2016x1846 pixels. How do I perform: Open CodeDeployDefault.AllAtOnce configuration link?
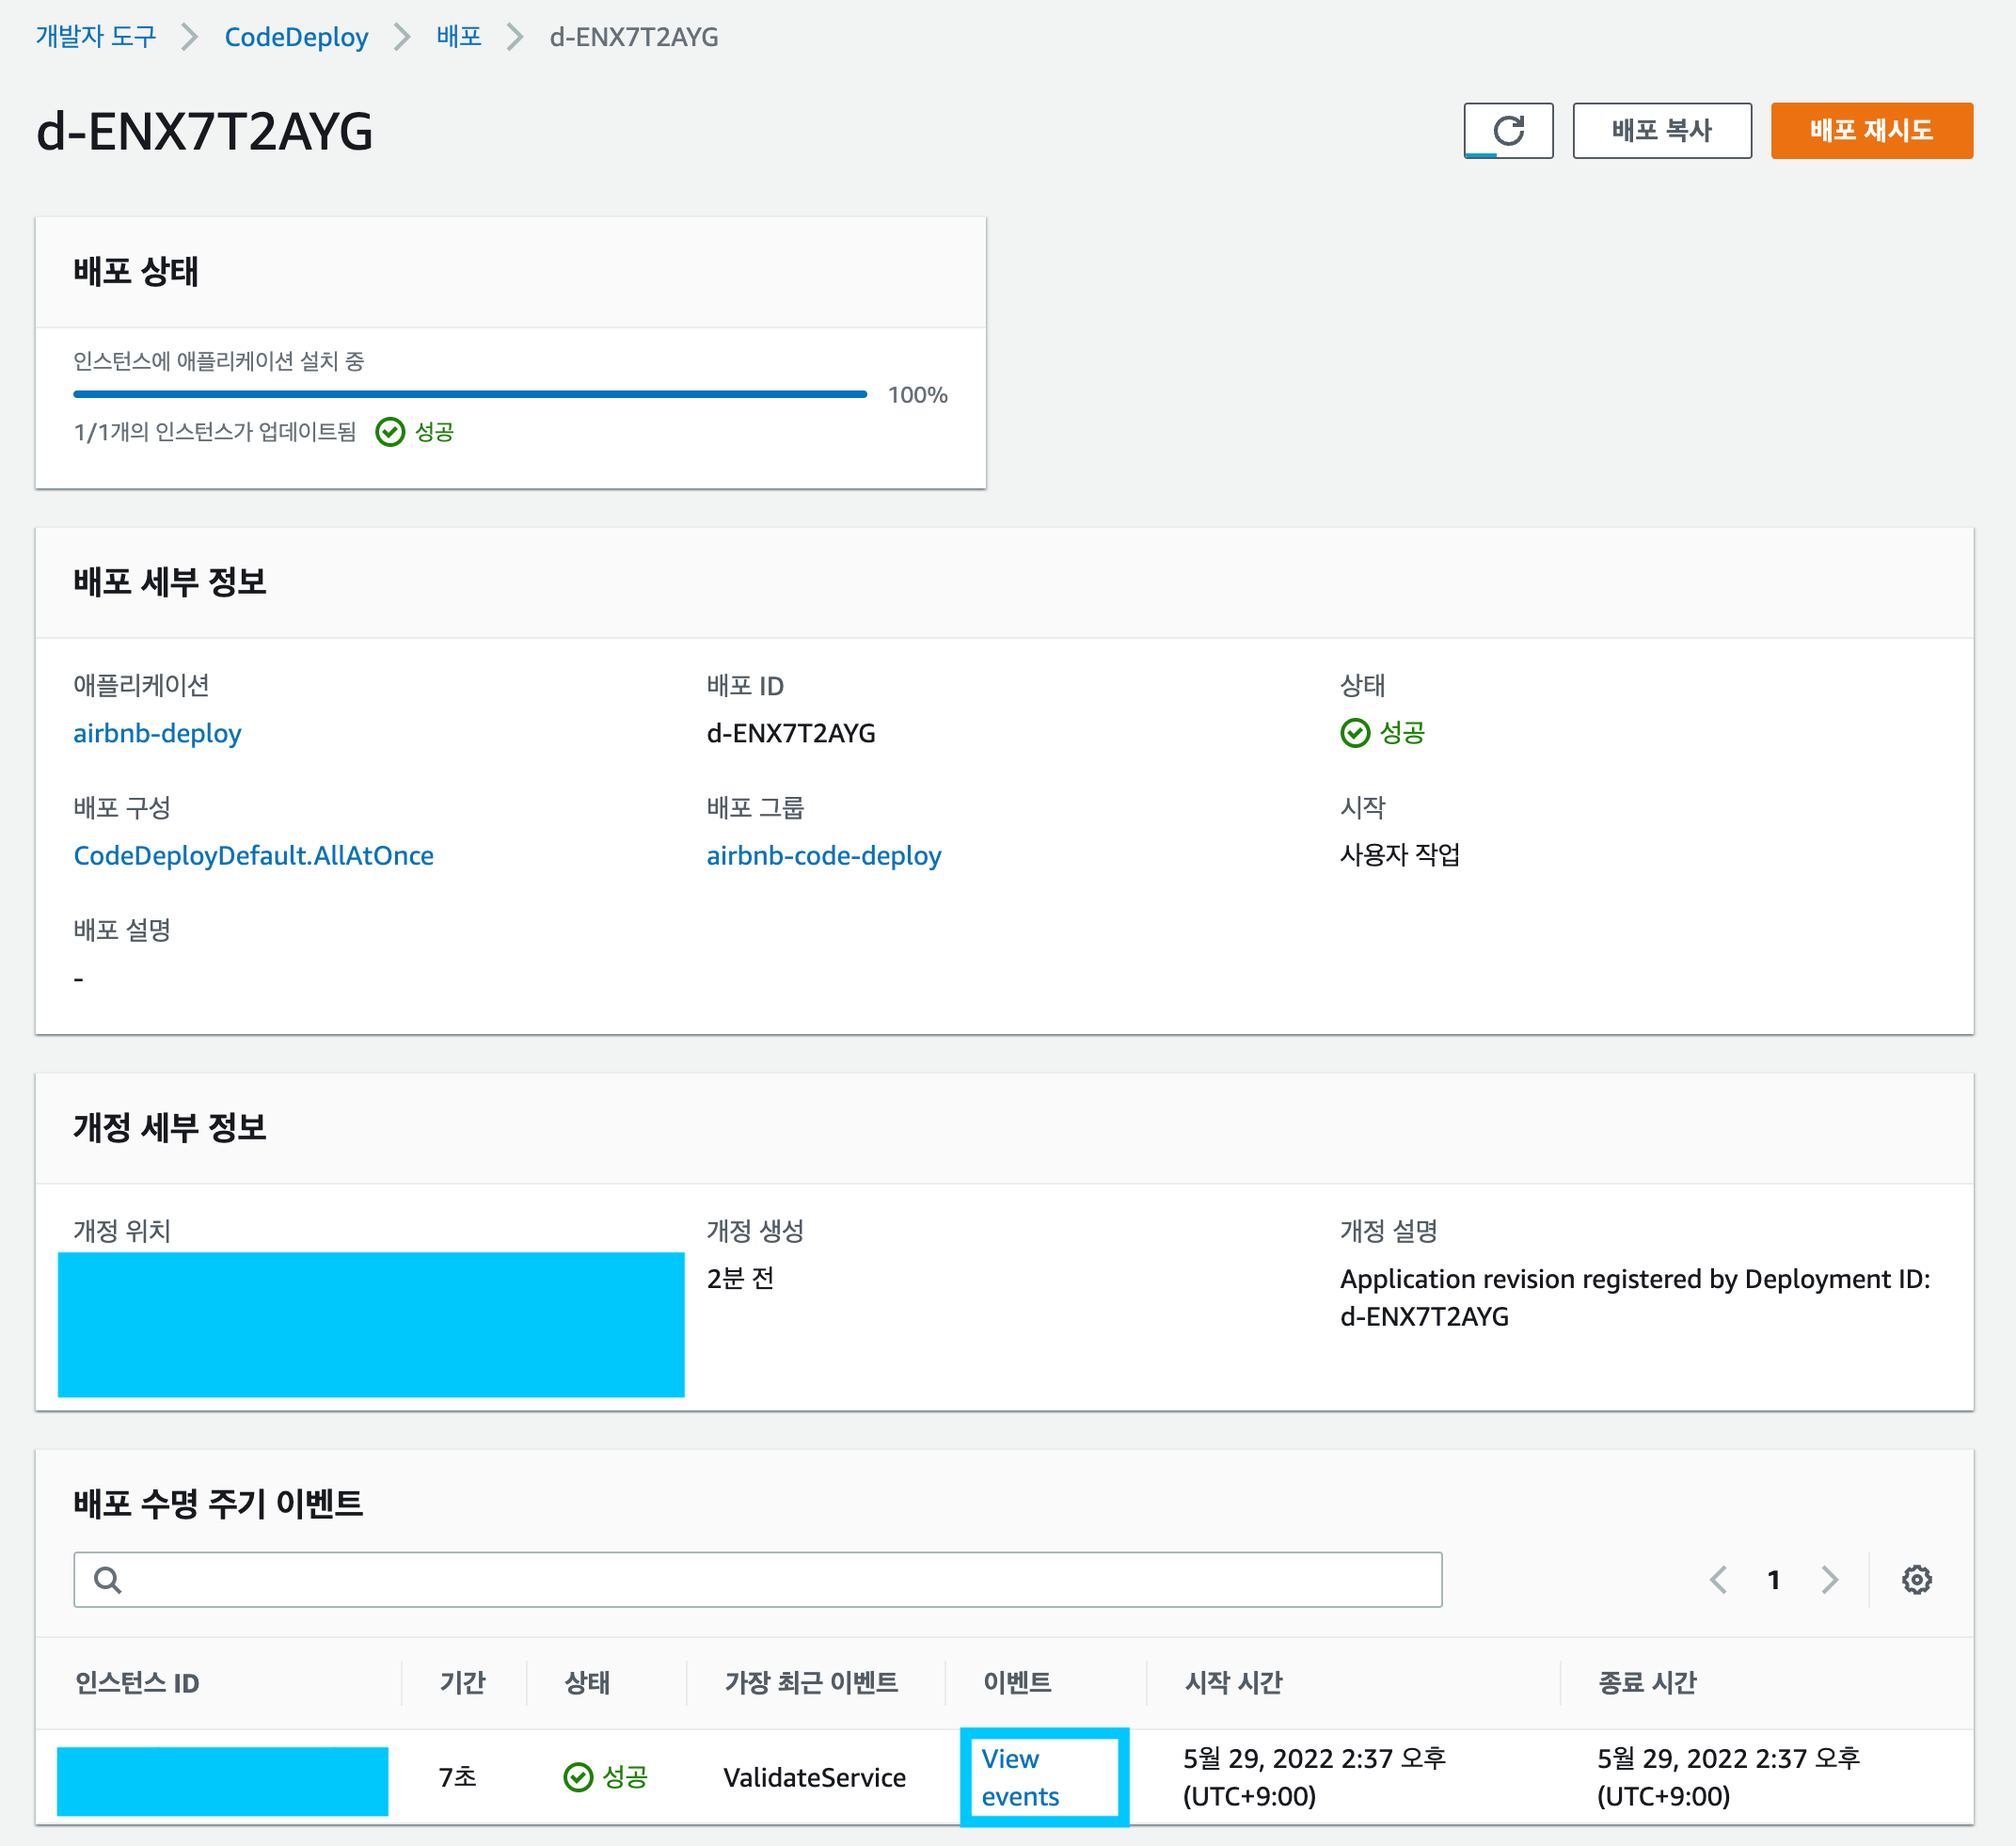[253, 855]
